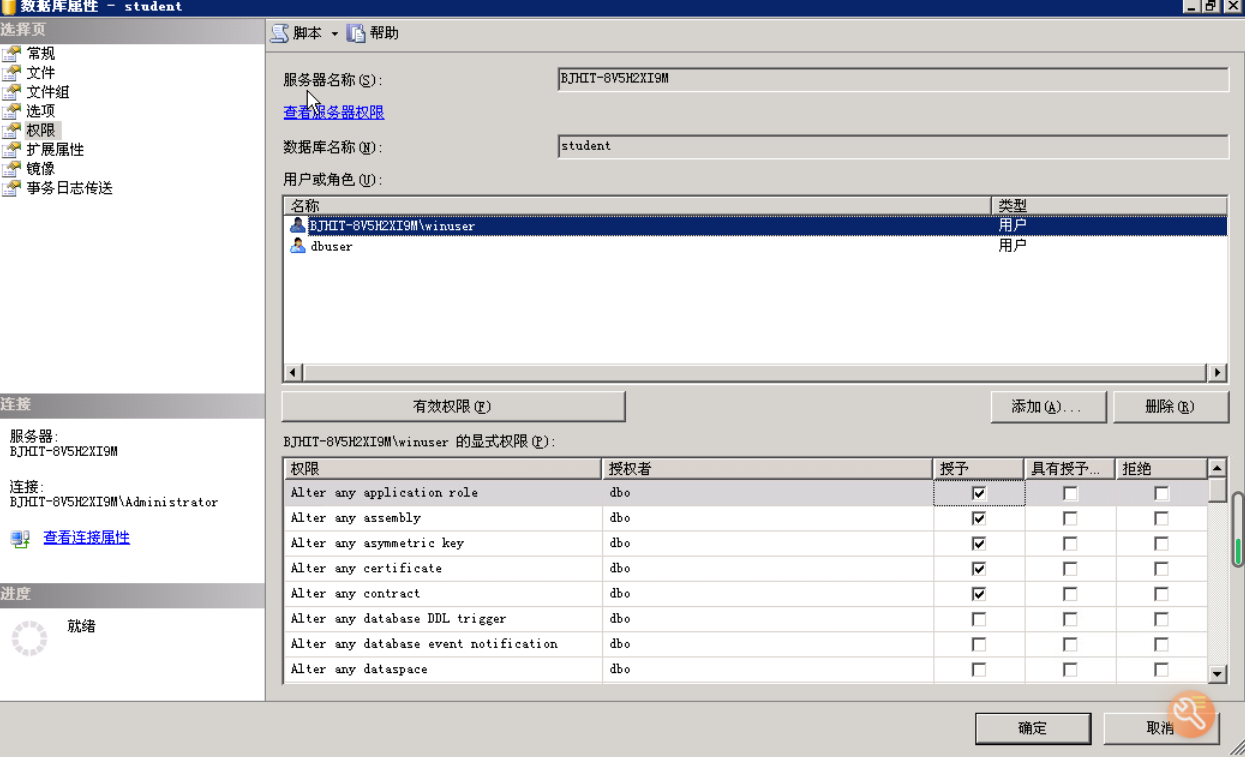Click the 拒绝 column header

(1162, 468)
